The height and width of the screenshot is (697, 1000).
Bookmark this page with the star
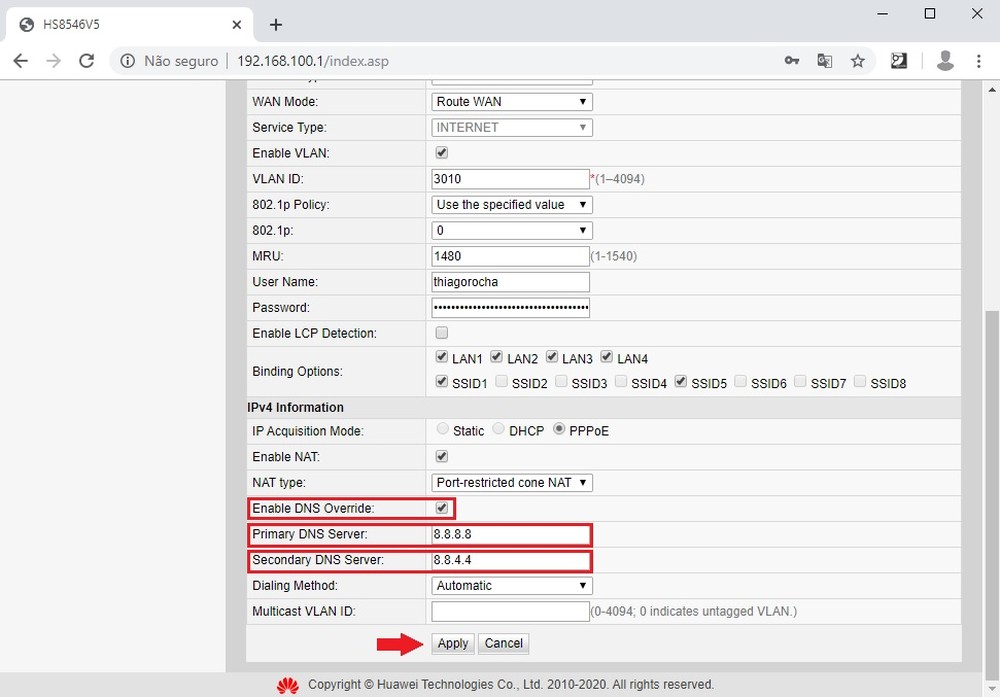pyautogui.click(x=858, y=61)
